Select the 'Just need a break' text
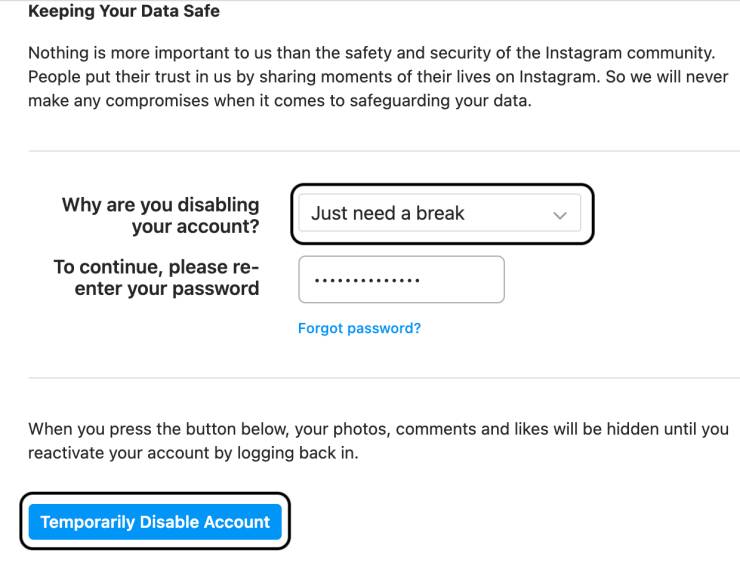The width and height of the screenshot is (740, 572). coord(388,213)
